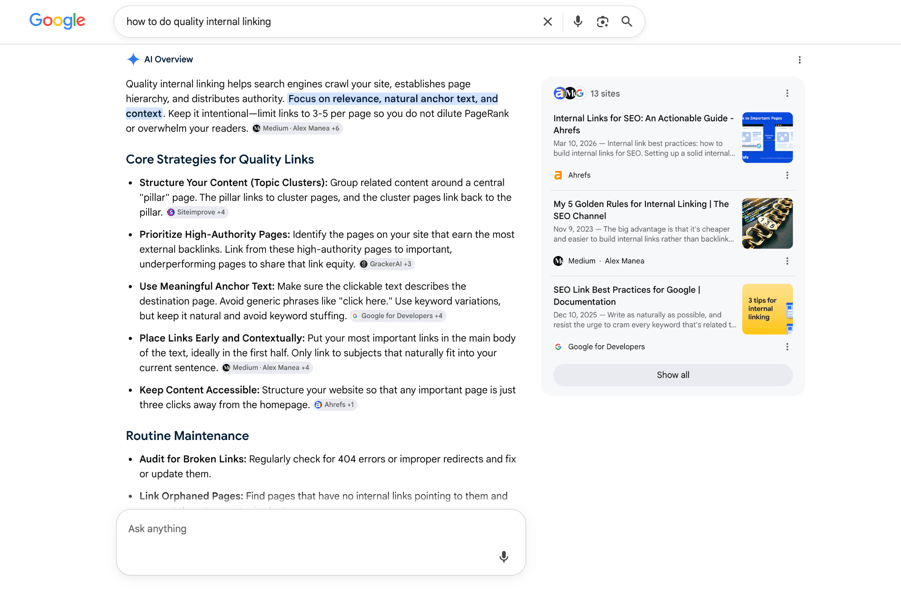Open the Ahrefs article thumbnail
Viewport: 901px width, 596px height.
point(767,137)
